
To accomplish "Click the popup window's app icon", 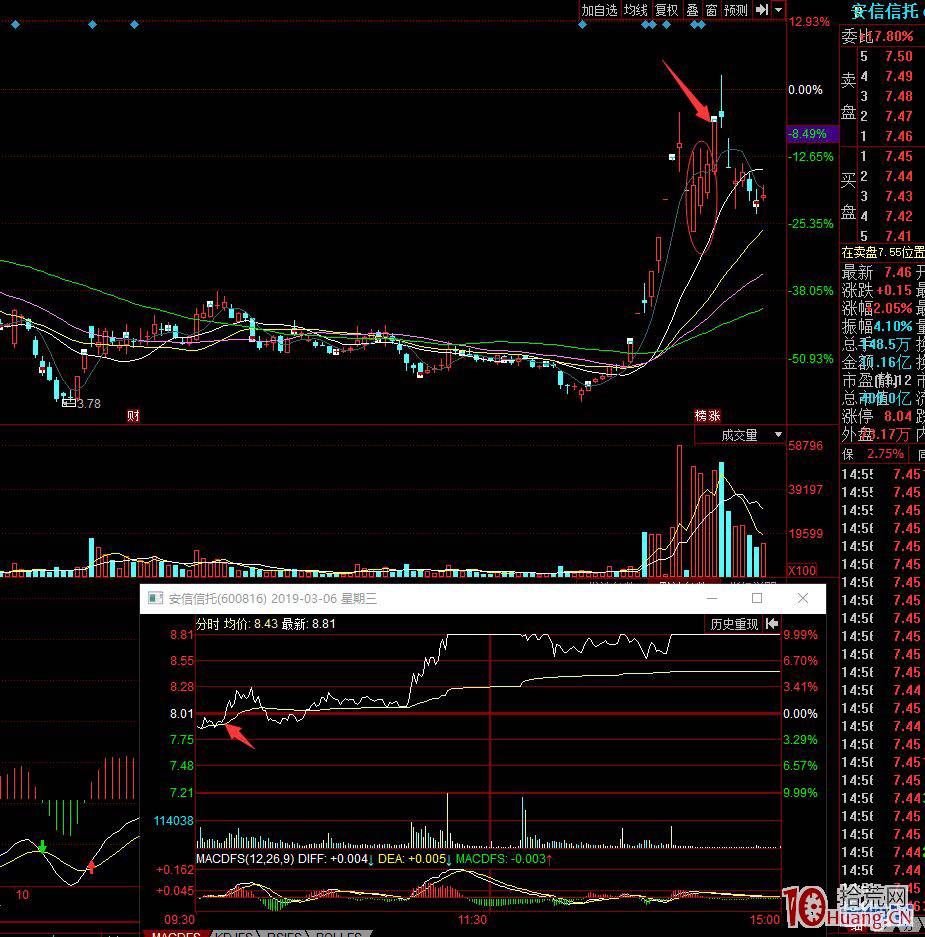I will tap(155, 598).
